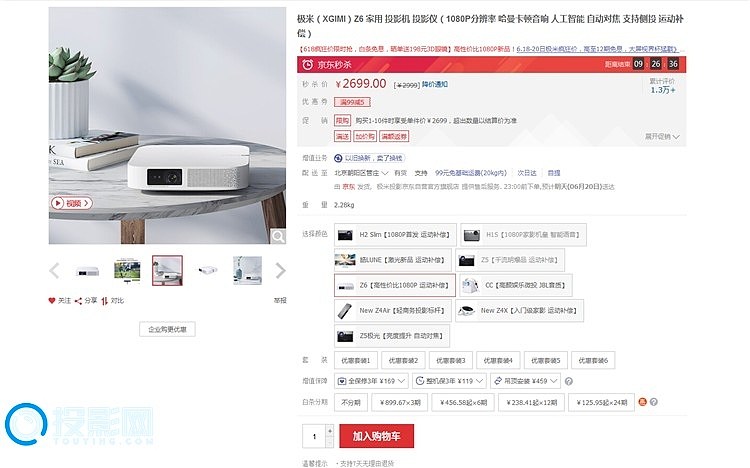Show previous thumbnails with left arrow
The image size is (750, 468).
(x=54, y=271)
